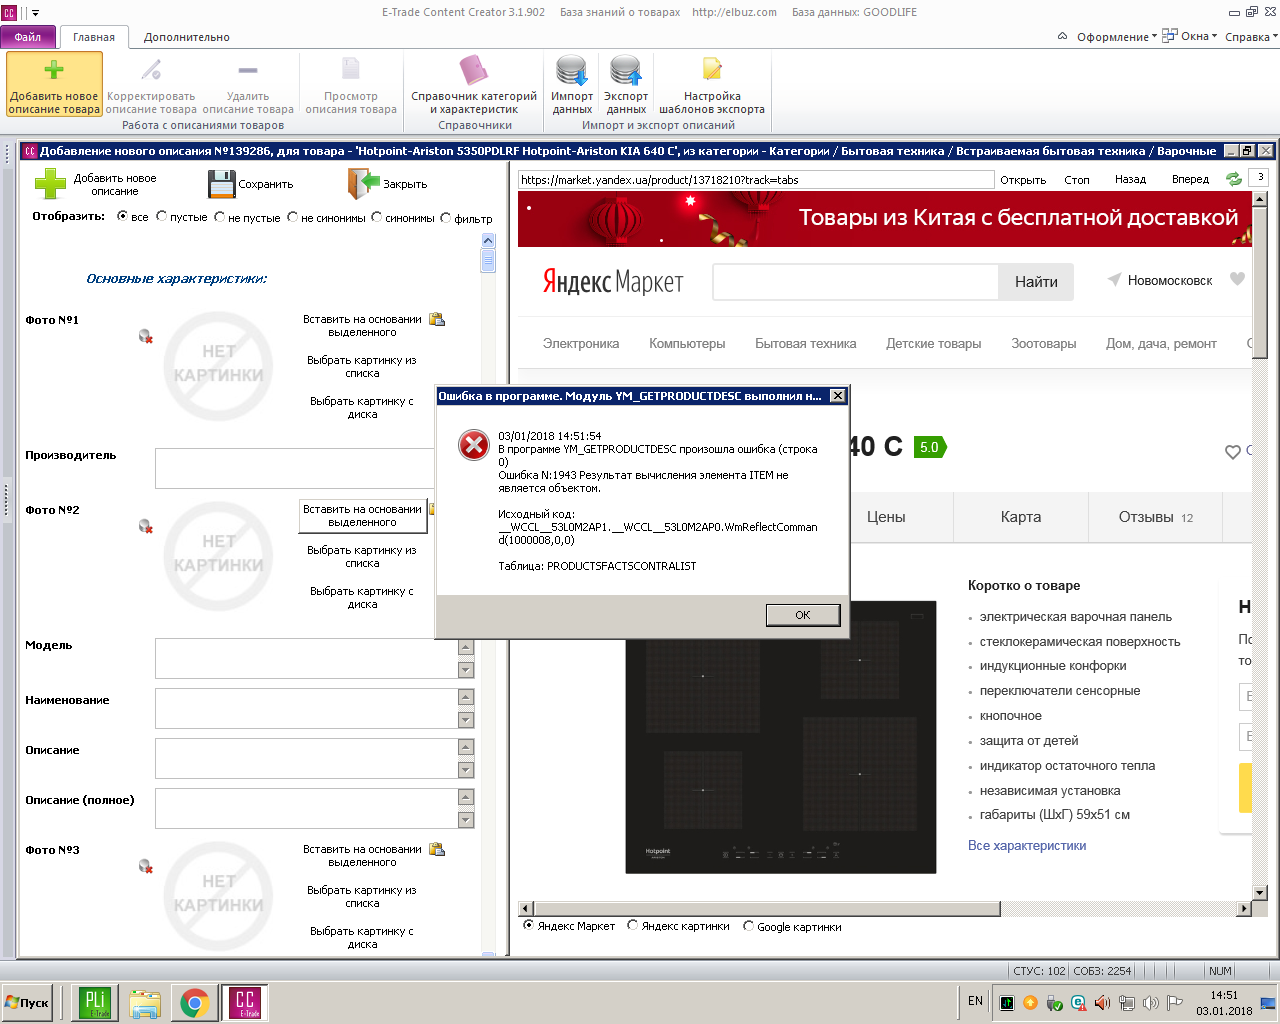Click OK in the error dialog
The height and width of the screenshot is (1024, 1280).
(803, 615)
